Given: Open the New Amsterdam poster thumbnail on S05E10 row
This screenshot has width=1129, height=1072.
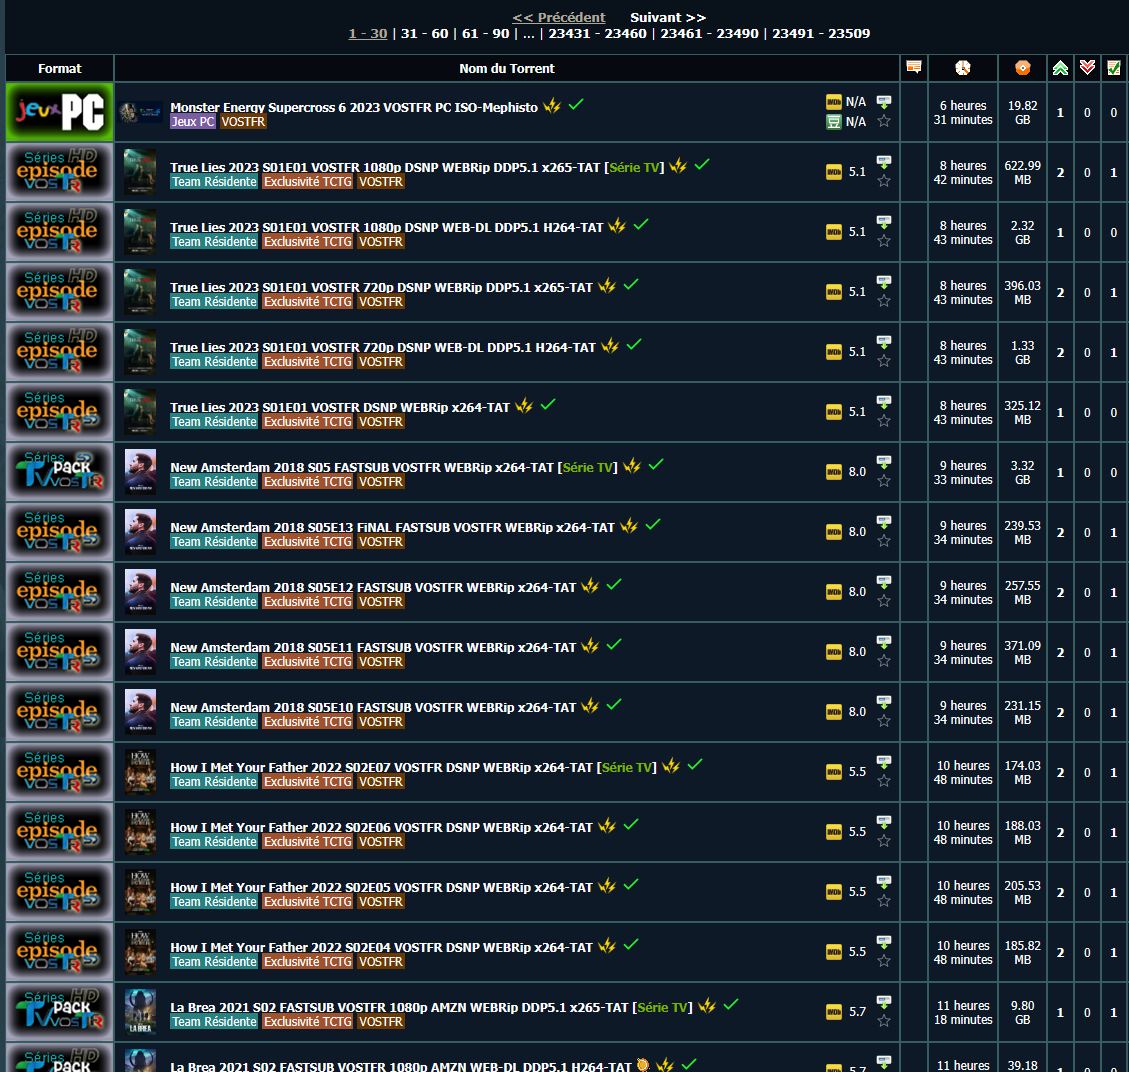Looking at the screenshot, I should [140, 712].
